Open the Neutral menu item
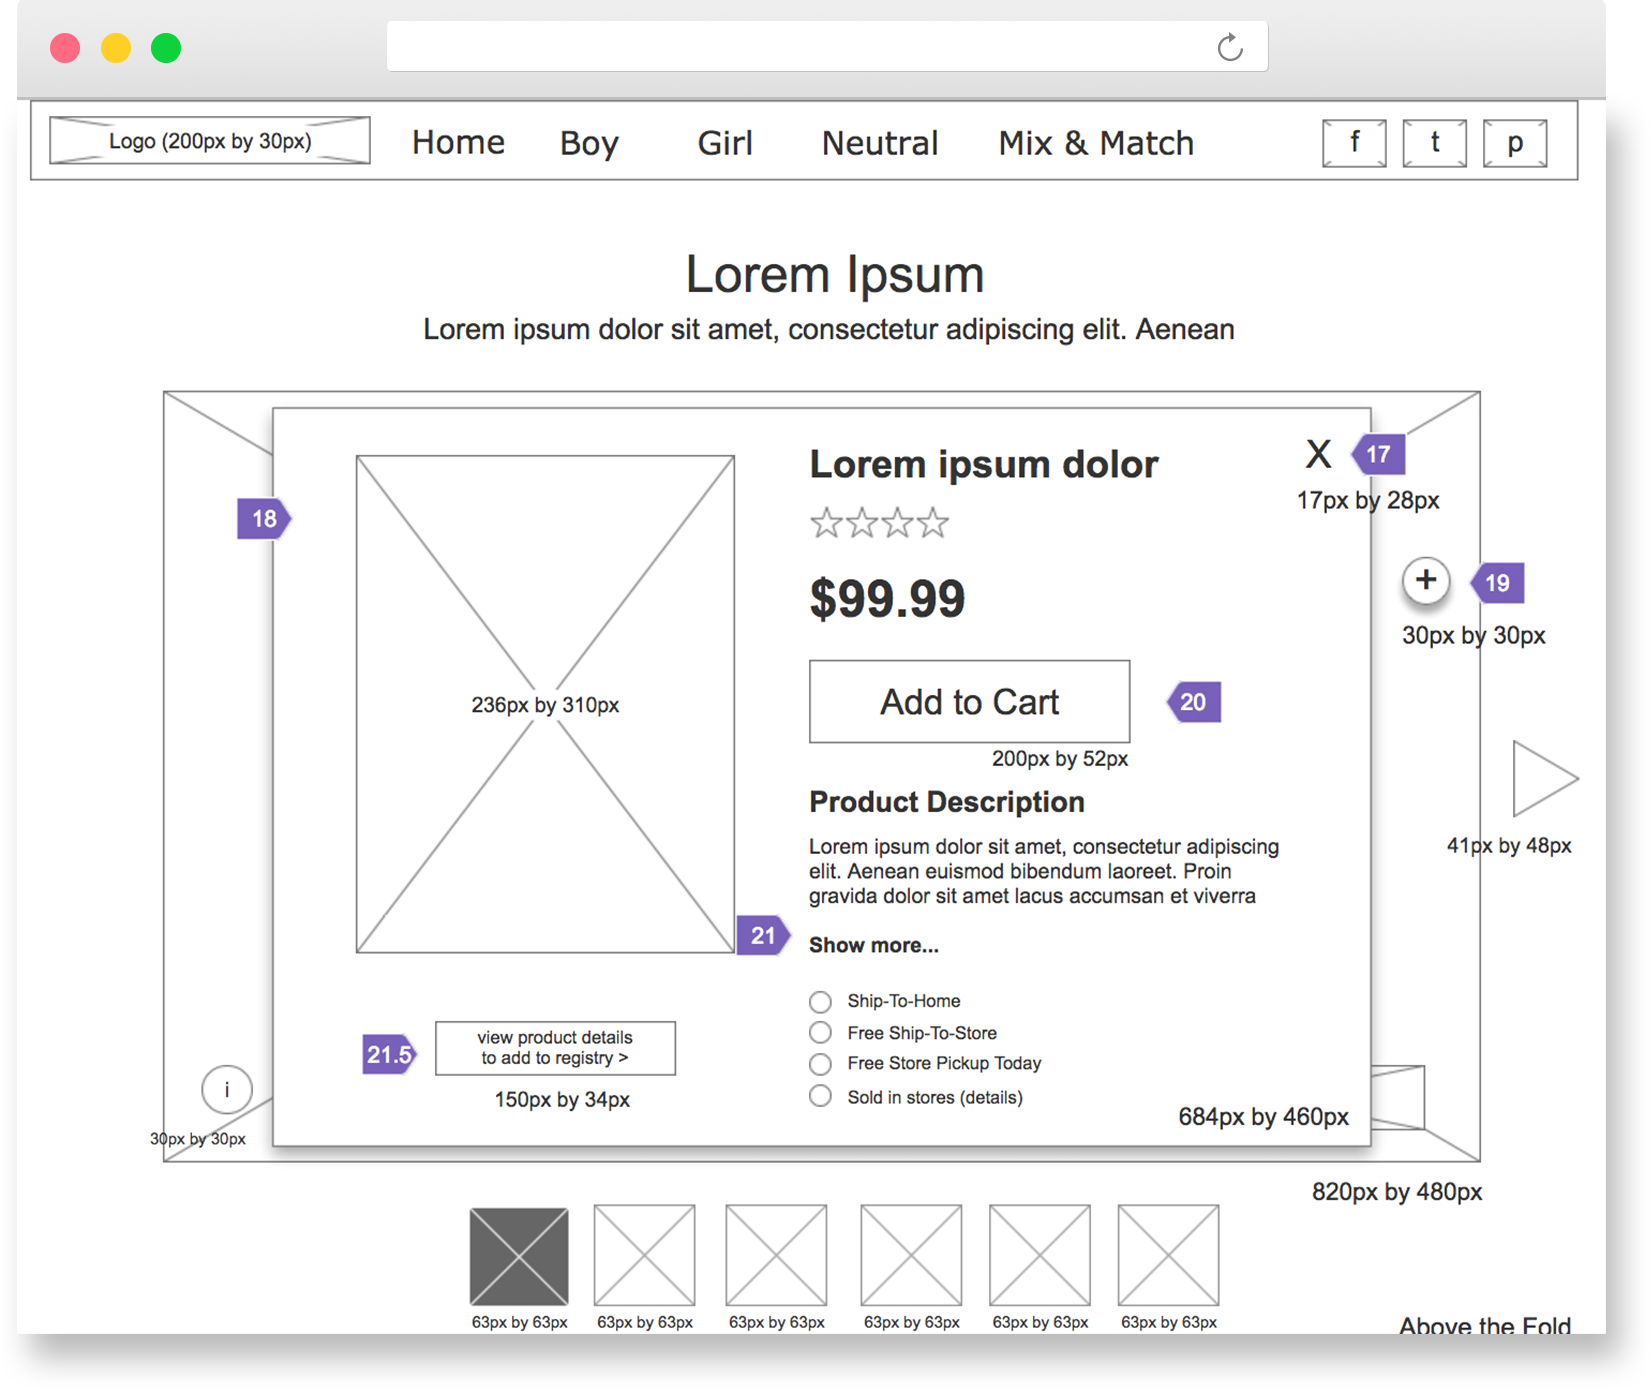This screenshot has width=1651, height=1399. tap(880, 143)
